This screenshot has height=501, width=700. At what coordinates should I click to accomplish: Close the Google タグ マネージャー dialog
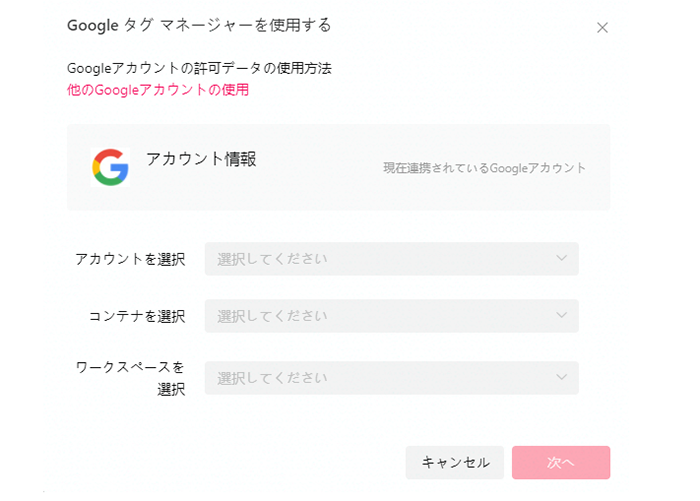point(602,28)
